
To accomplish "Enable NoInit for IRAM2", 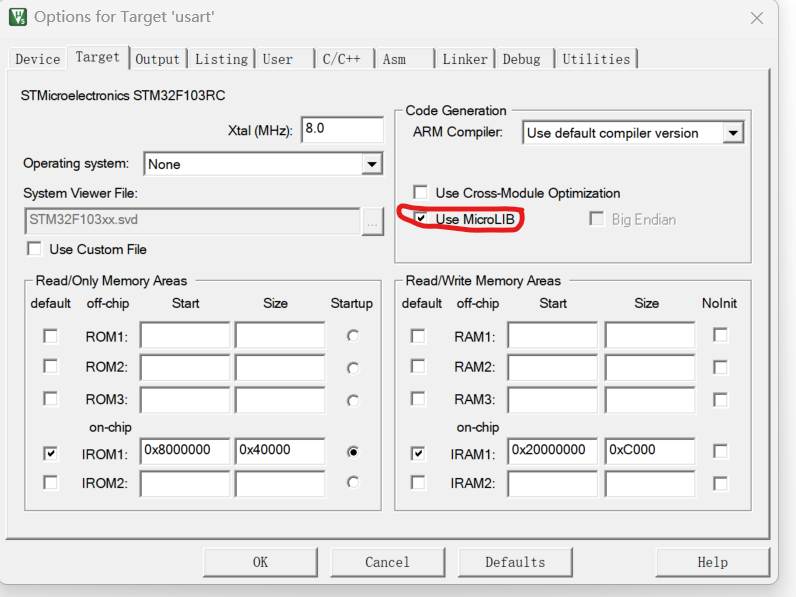I will coord(720,483).
